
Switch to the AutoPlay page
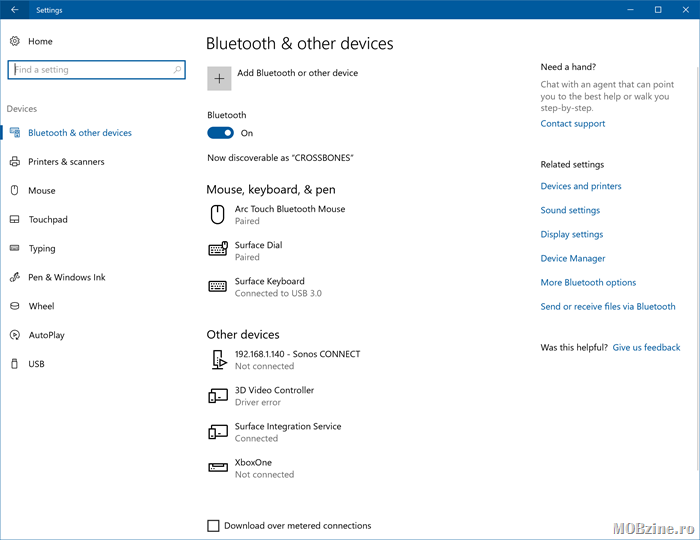(46, 335)
